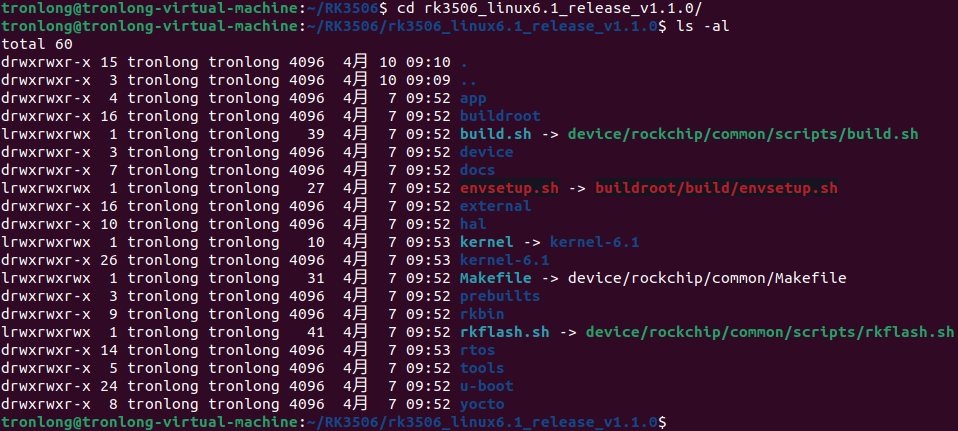Viewport: 958px width, 431px height.
Task: Click the time '09:53' in the rtos row
Action: (428, 350)
